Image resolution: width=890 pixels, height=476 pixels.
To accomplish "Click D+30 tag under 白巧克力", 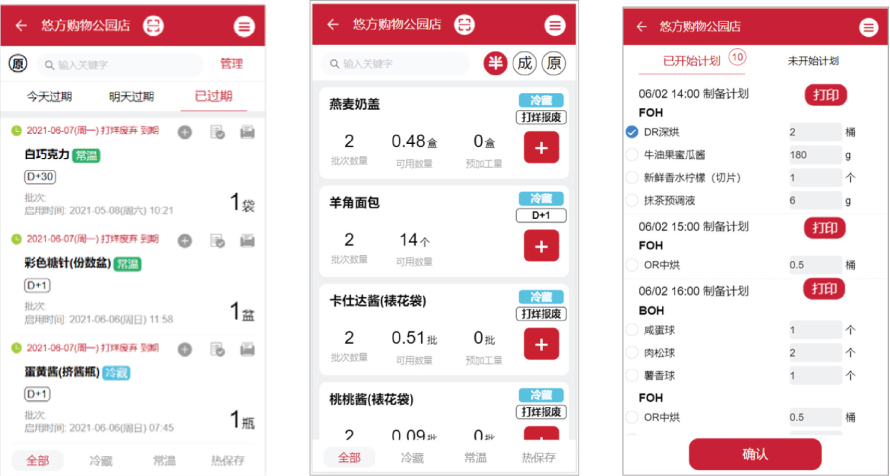I will 40,176.
